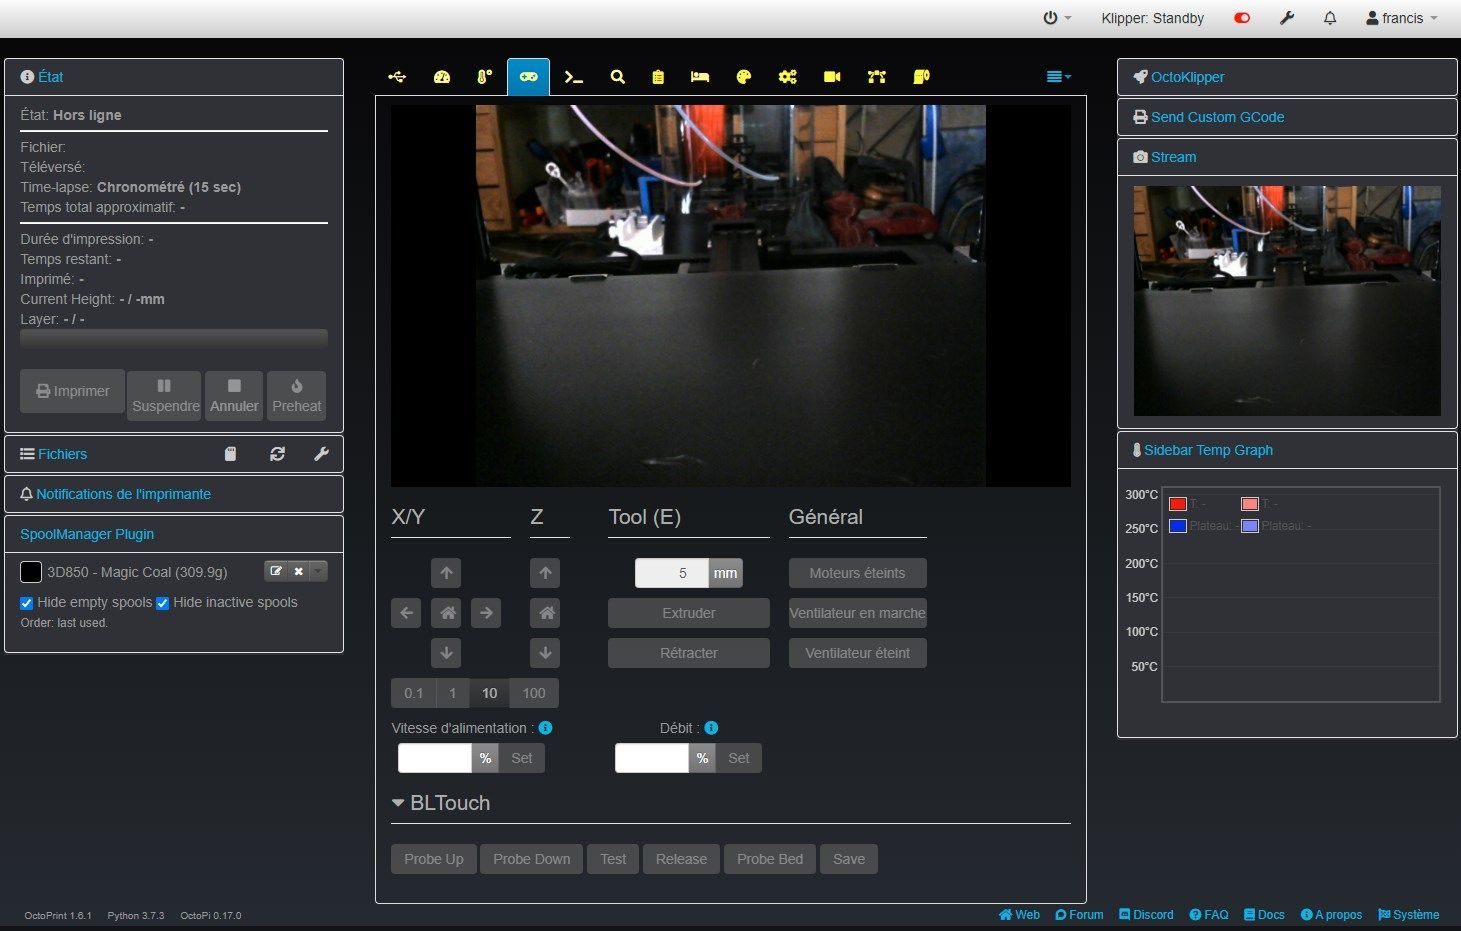Open the francis user dropdown
Image resolution: width=1461 pixels, height=931 pixels.
[x=1402, y=18]
